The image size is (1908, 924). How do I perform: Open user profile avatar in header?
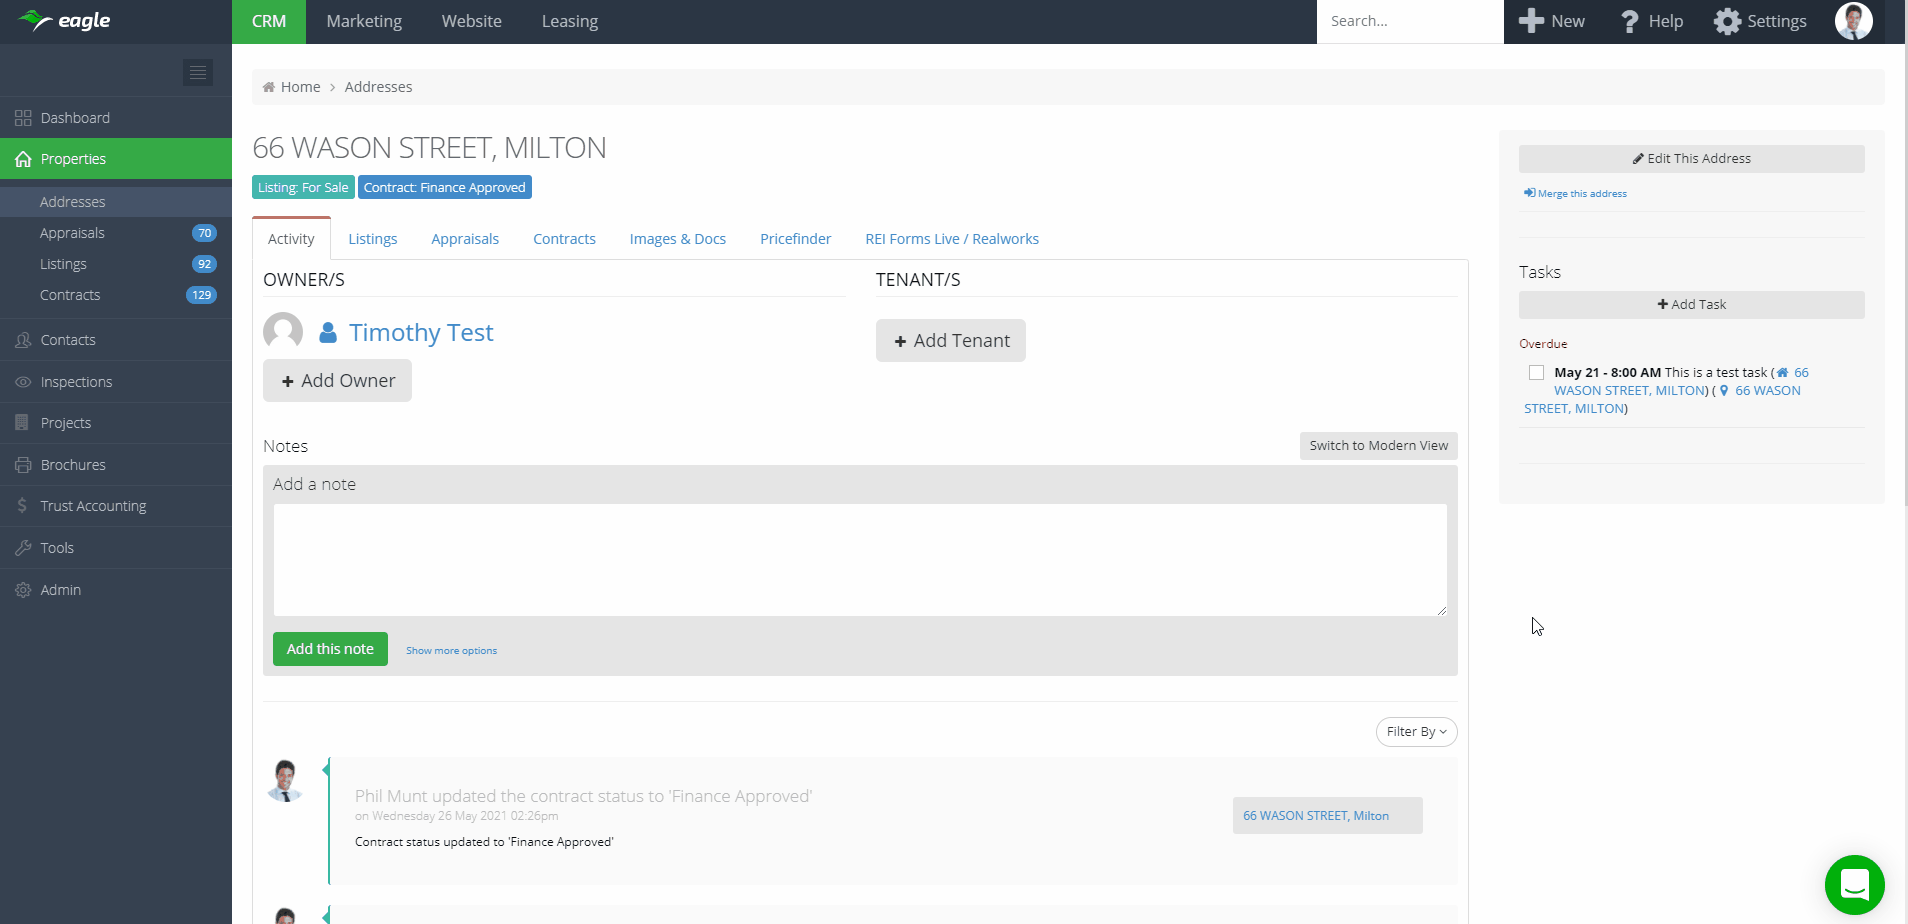(1853, 21)
